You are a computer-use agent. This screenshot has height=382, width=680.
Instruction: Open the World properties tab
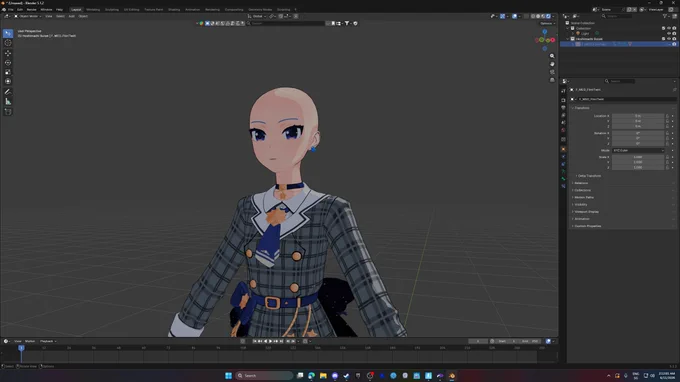point(563,130)
